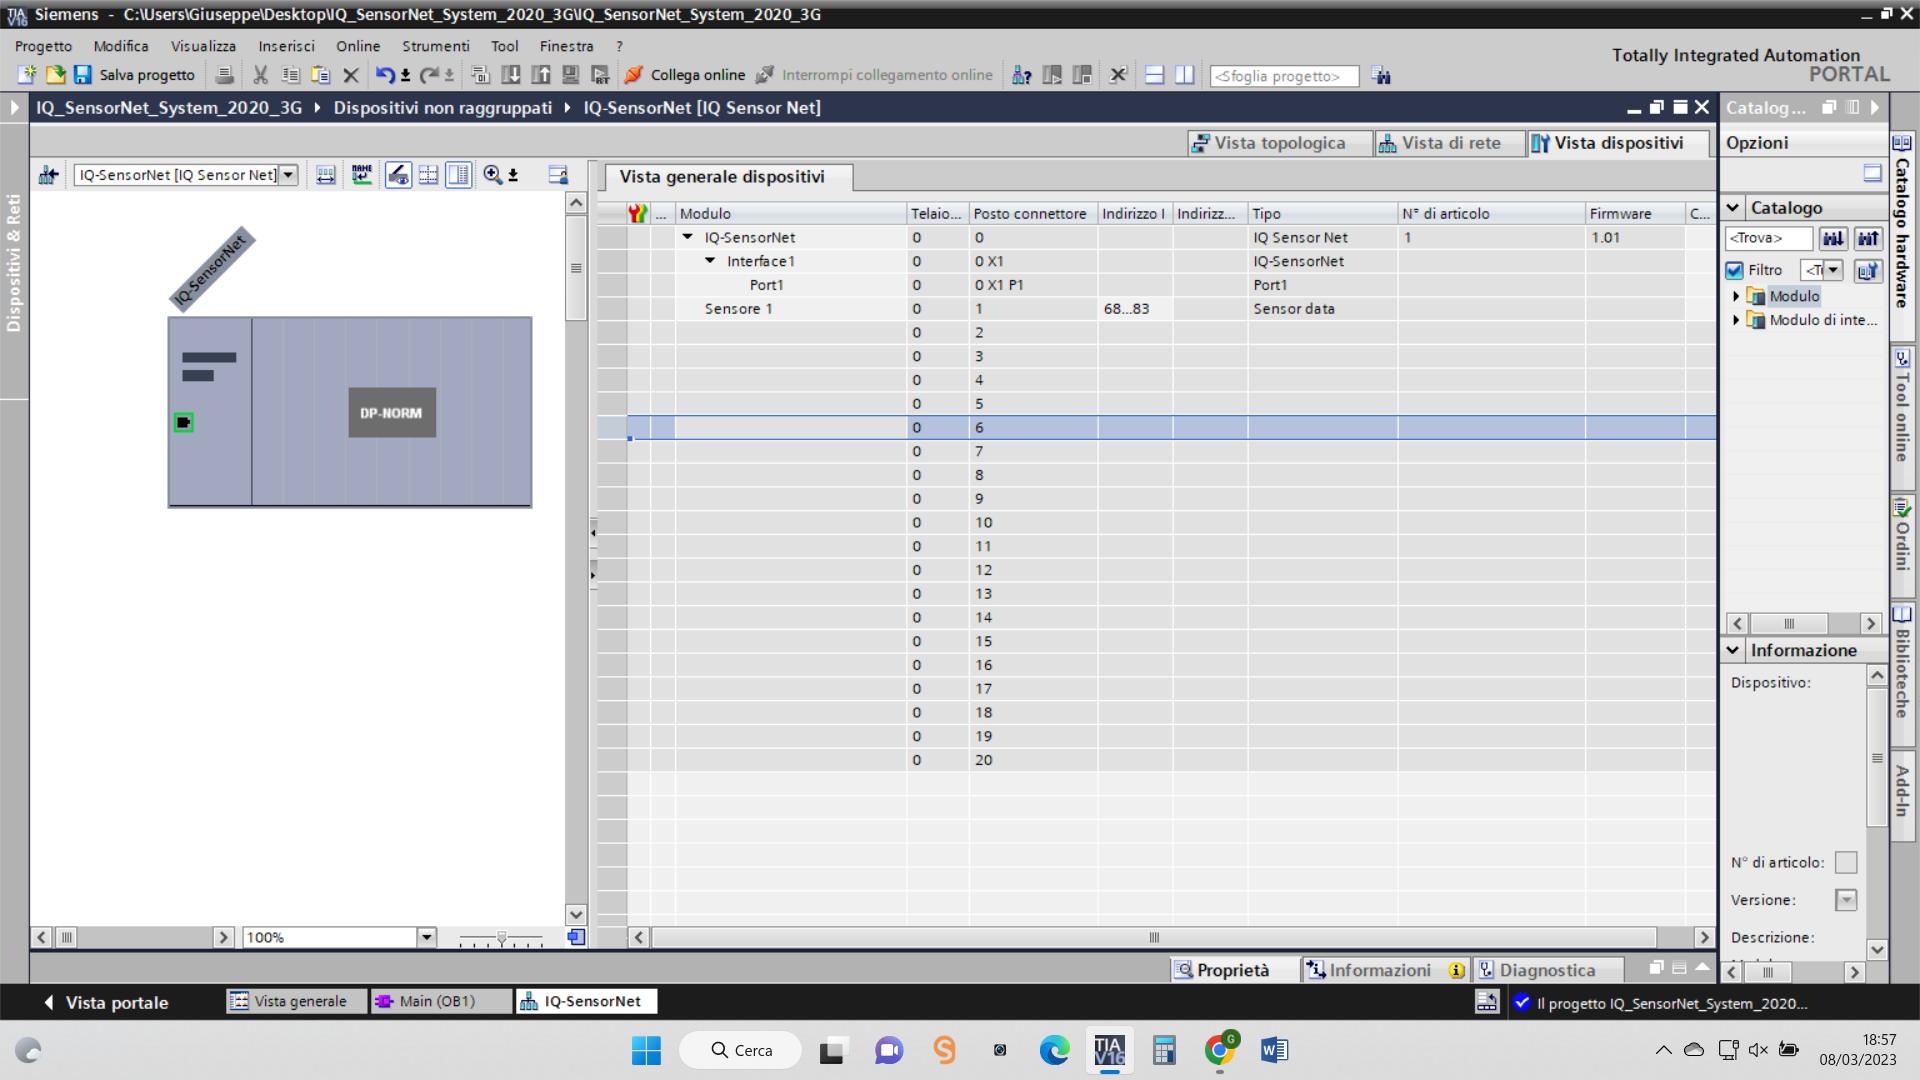Click the Trova search field in catalog
This screenshot has width=1920, height=1080.
[x=1767, y=238]
